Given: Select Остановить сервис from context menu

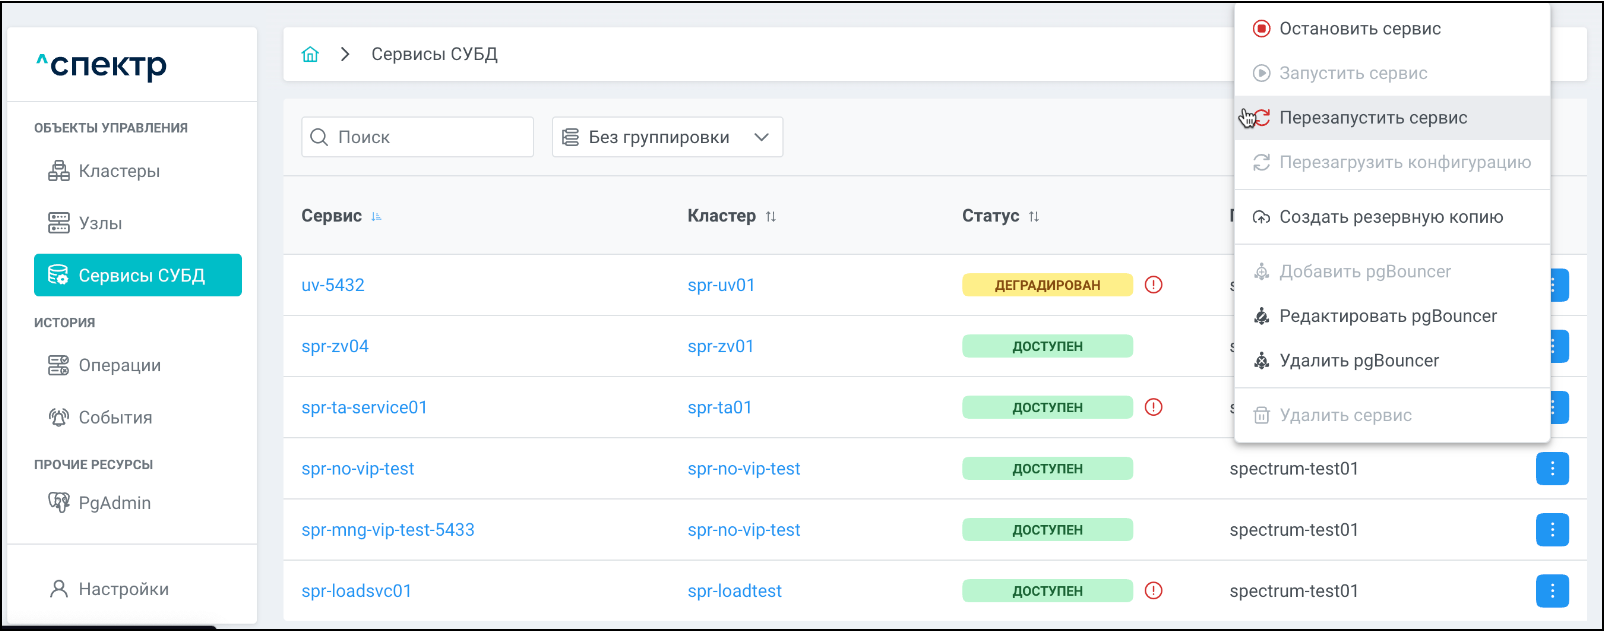Looking at the screenshot, I should 1359,29.
